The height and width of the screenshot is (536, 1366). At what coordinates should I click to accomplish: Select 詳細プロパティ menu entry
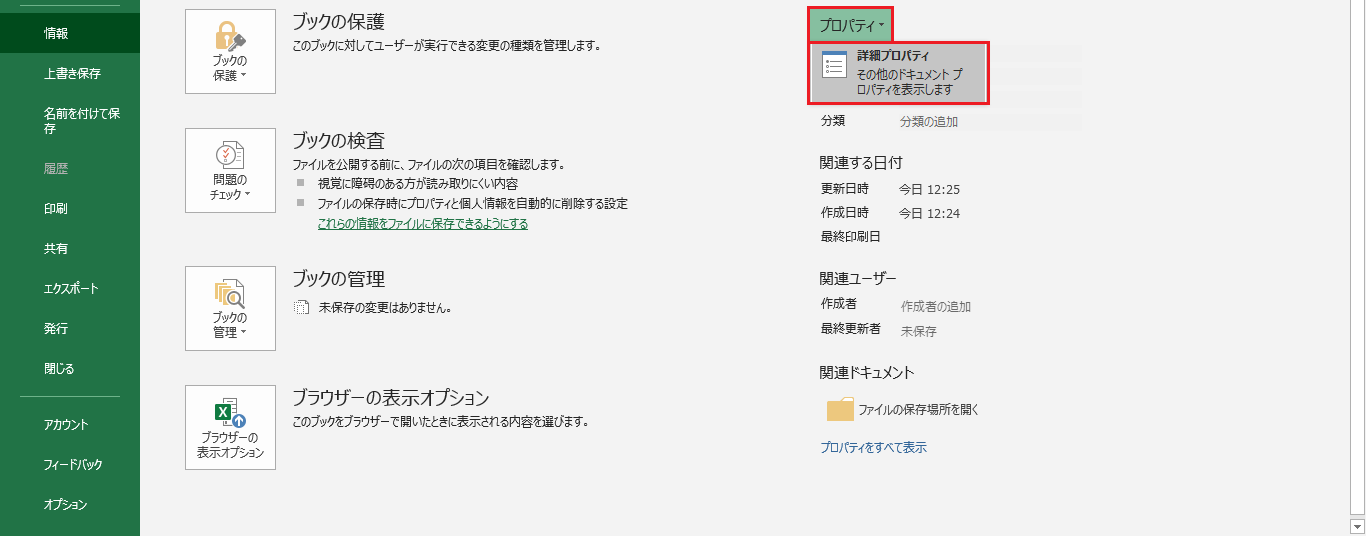(x=899, y=73)
